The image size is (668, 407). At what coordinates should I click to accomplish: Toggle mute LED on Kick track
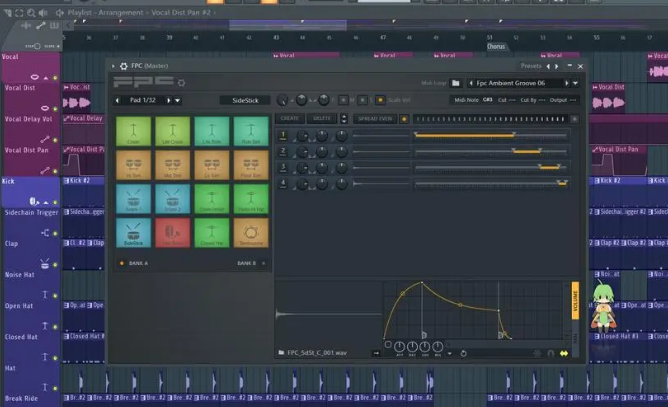55,202
